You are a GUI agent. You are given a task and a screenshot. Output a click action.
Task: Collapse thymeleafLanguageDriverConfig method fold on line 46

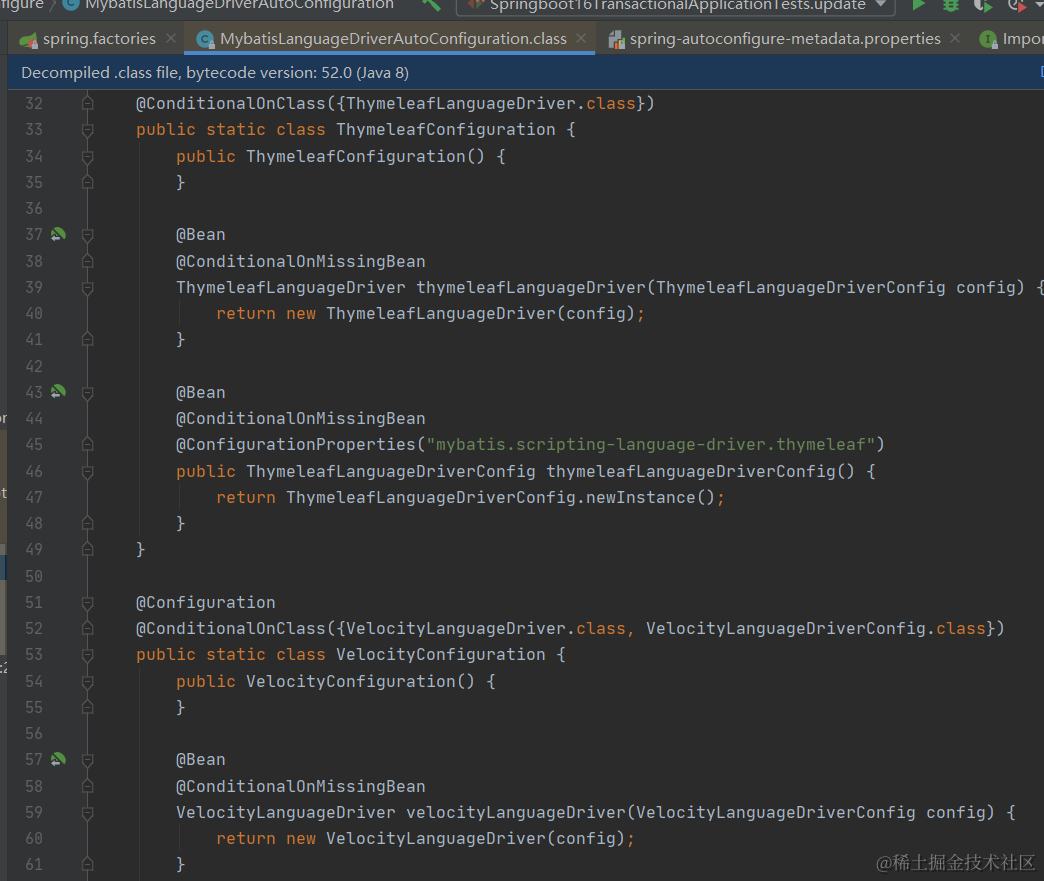(x=87, y=471)
